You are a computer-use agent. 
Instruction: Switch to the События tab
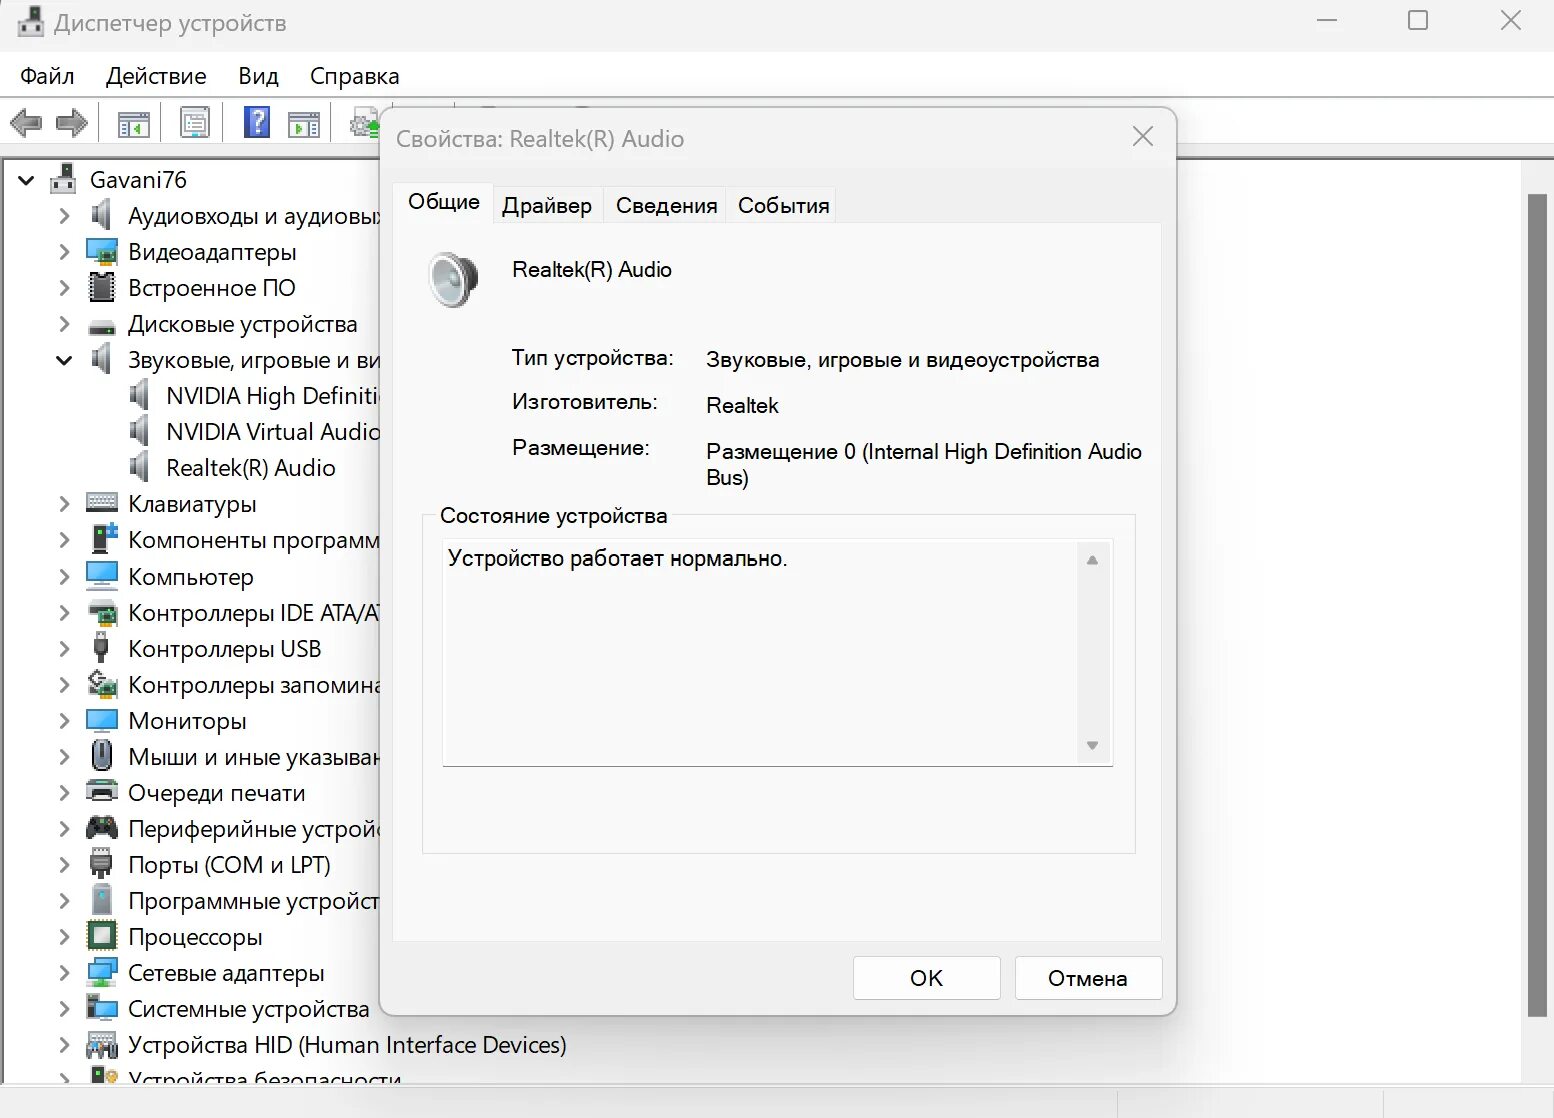(784, 205)
